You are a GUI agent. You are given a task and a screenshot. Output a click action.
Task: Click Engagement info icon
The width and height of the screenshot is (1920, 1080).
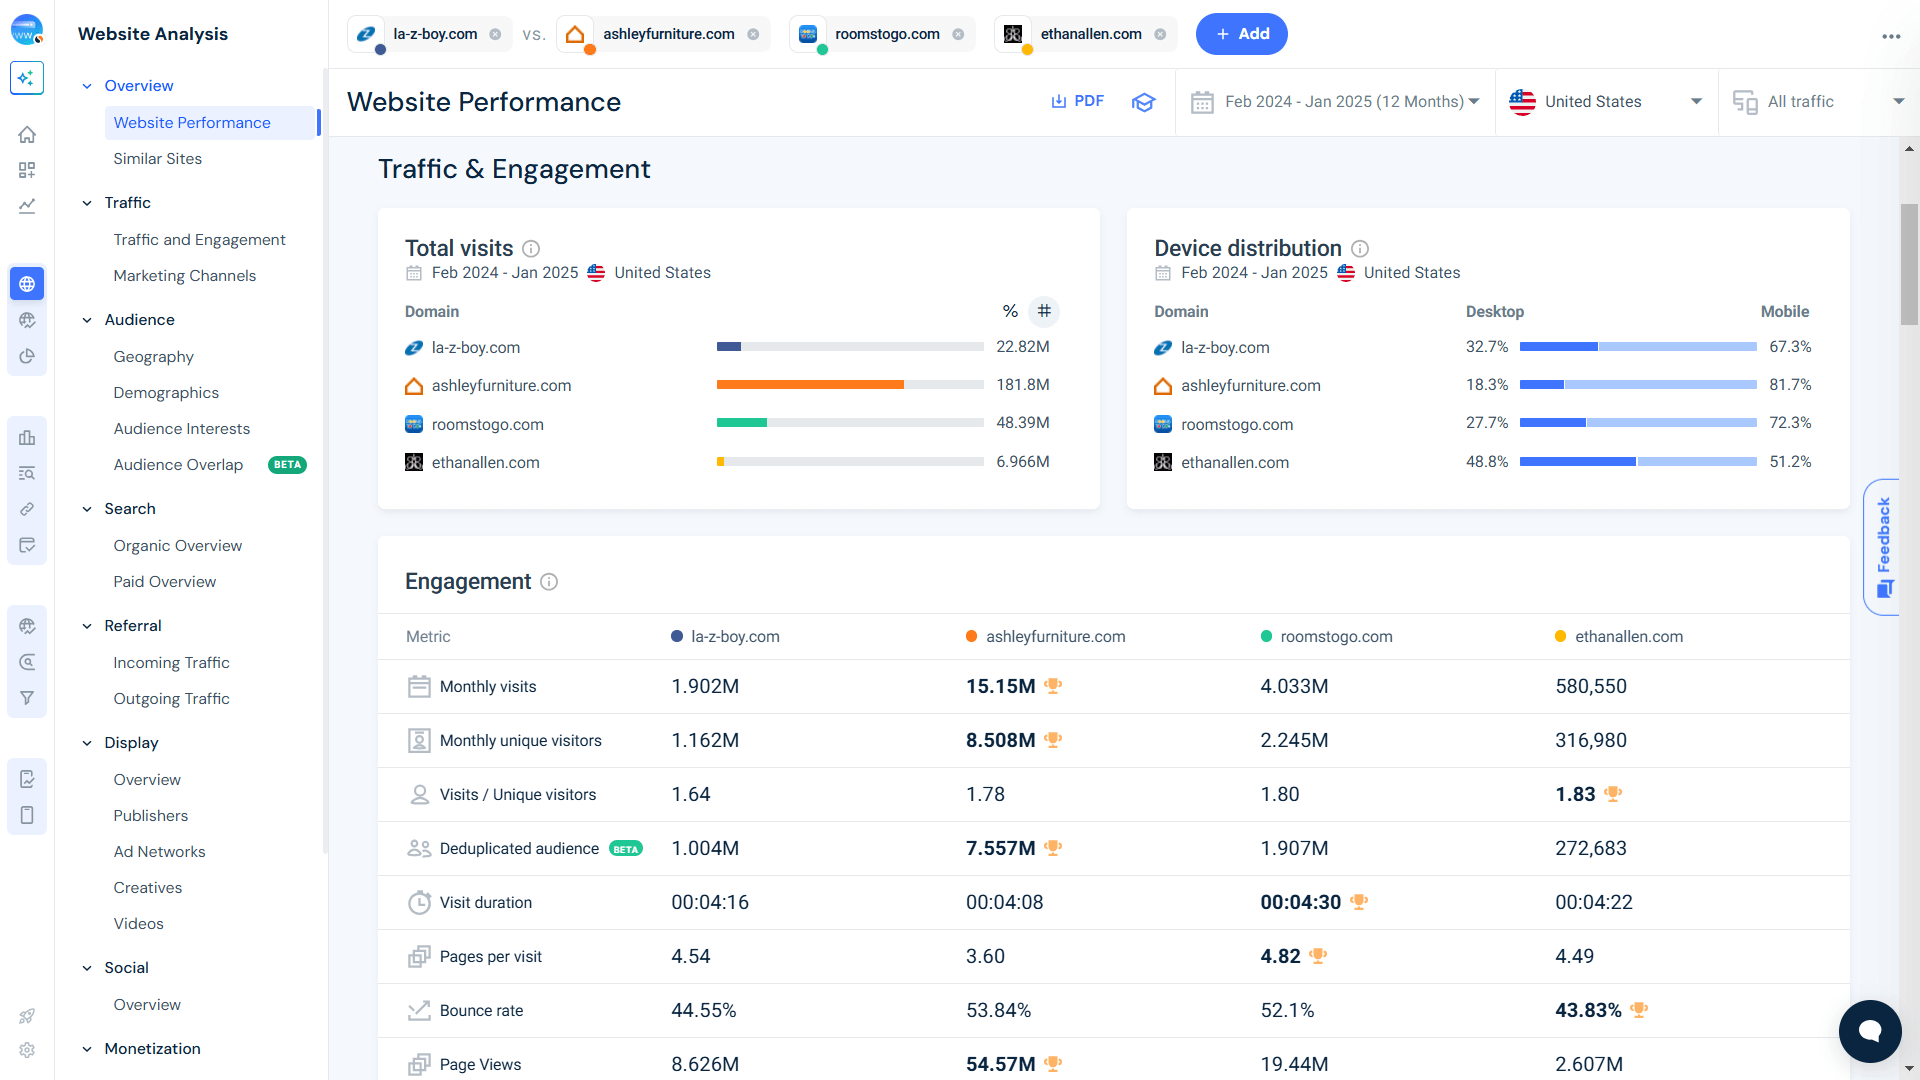pyautogui.click(x=549, y=581)
